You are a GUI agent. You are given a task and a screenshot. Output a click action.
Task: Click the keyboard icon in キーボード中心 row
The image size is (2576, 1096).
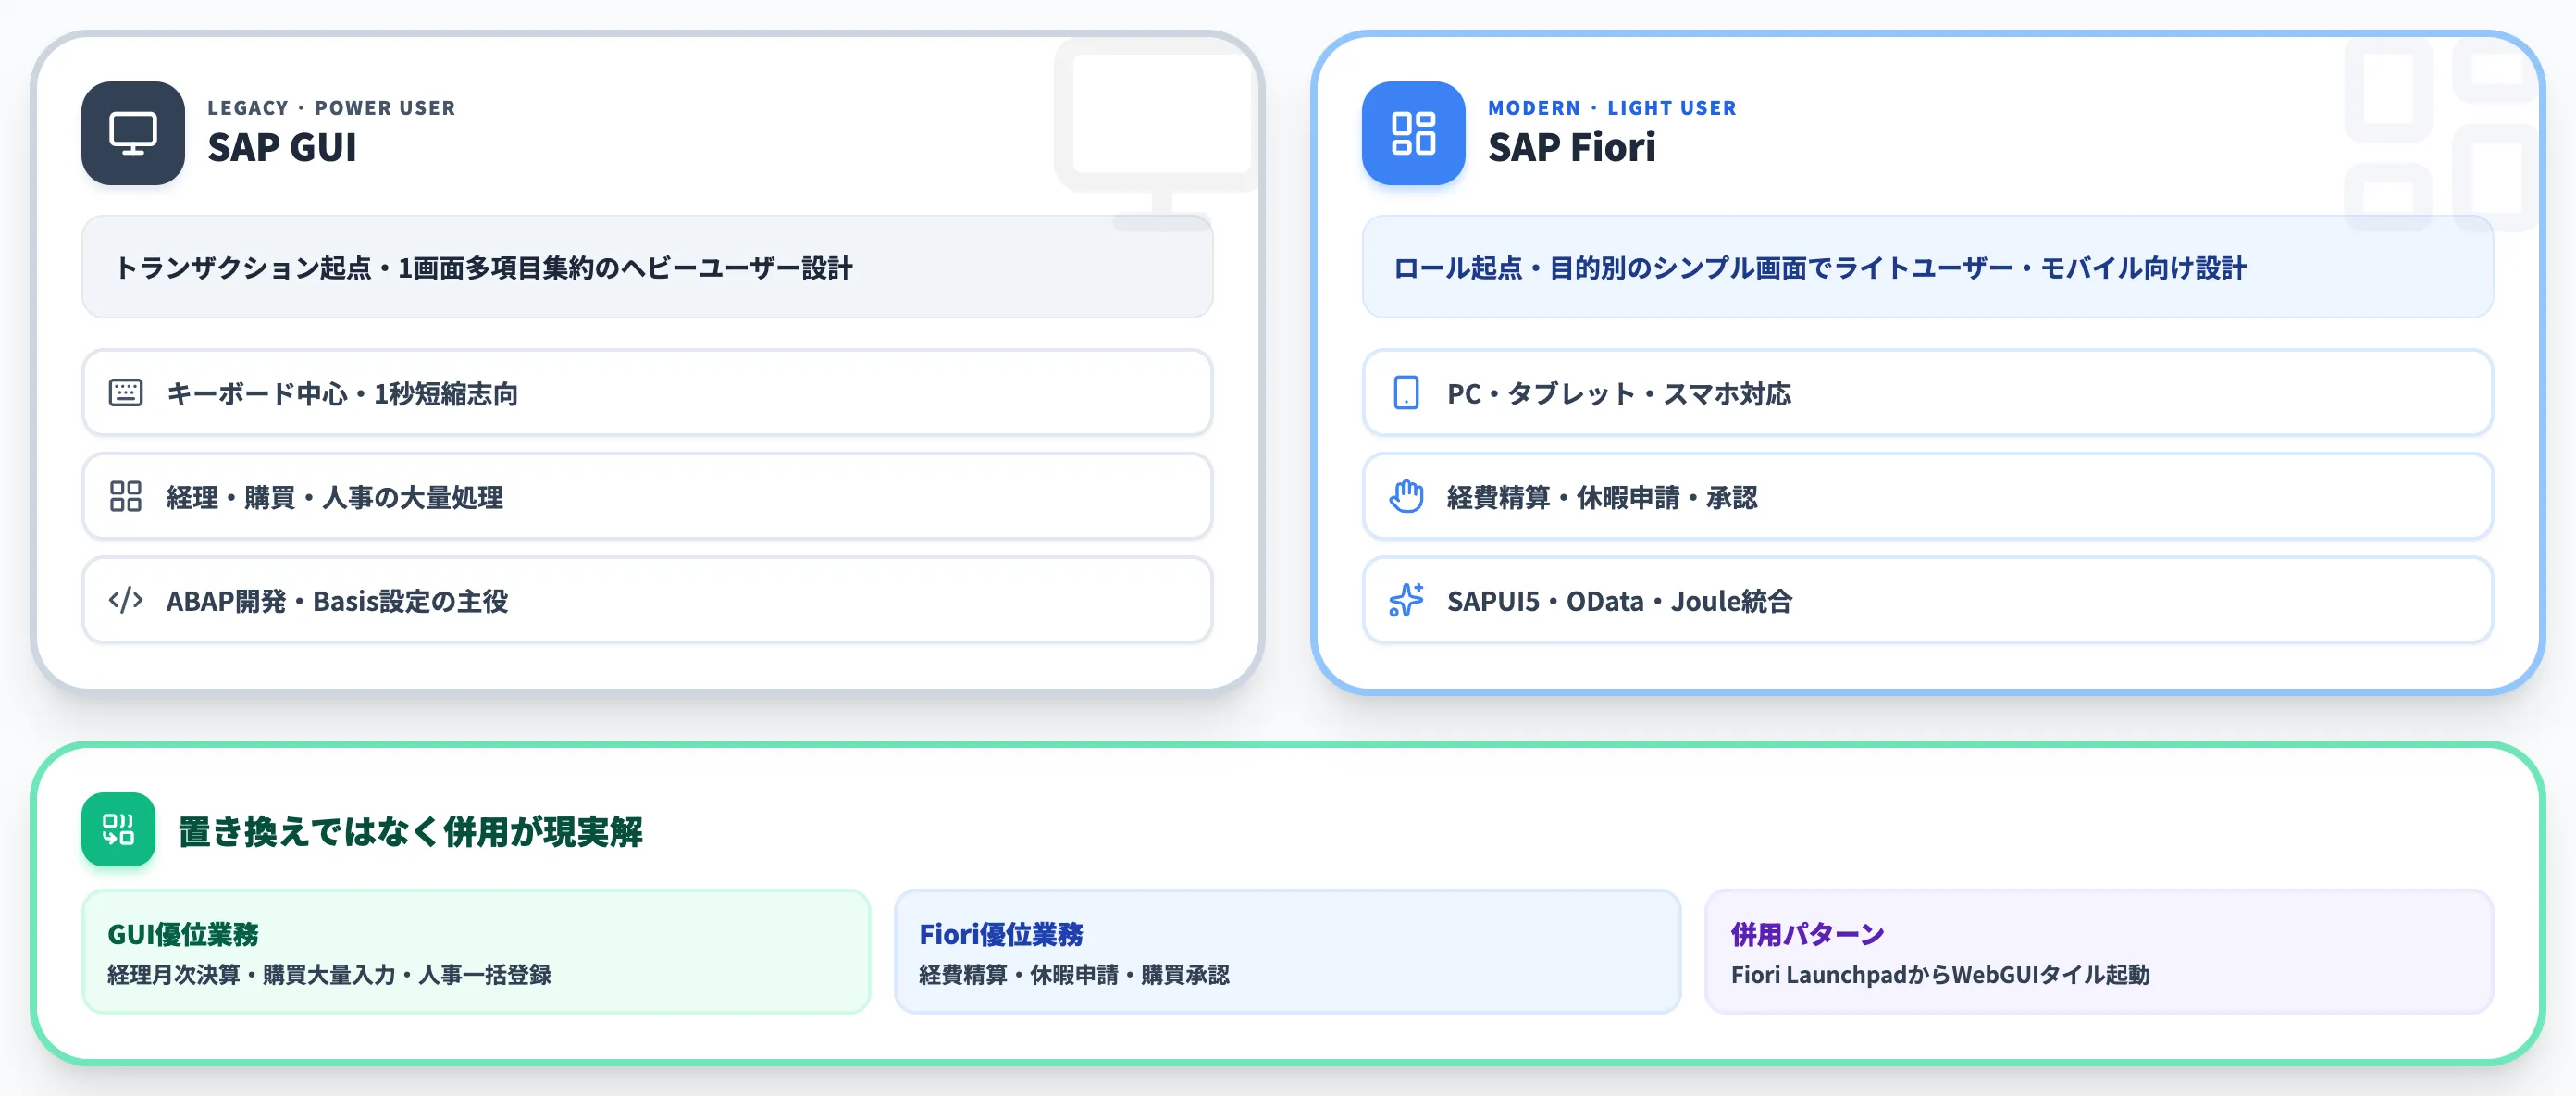(x=126, y=393)
